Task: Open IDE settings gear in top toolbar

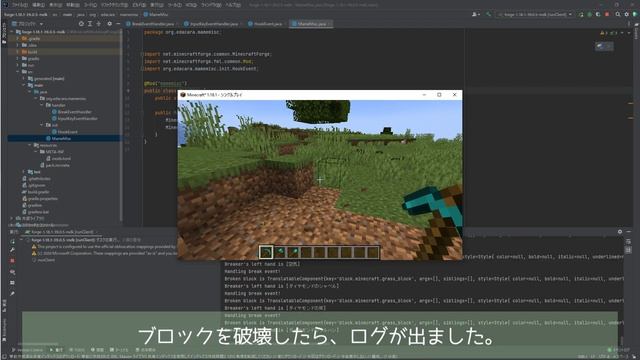Action: pyautogui.click(x=627, y=14)
